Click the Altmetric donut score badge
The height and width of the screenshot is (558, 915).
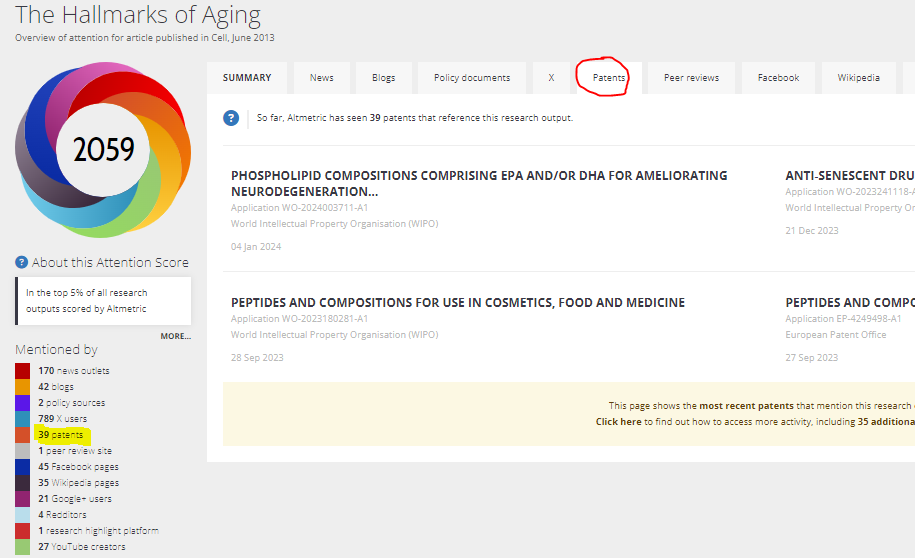point(103,150)
